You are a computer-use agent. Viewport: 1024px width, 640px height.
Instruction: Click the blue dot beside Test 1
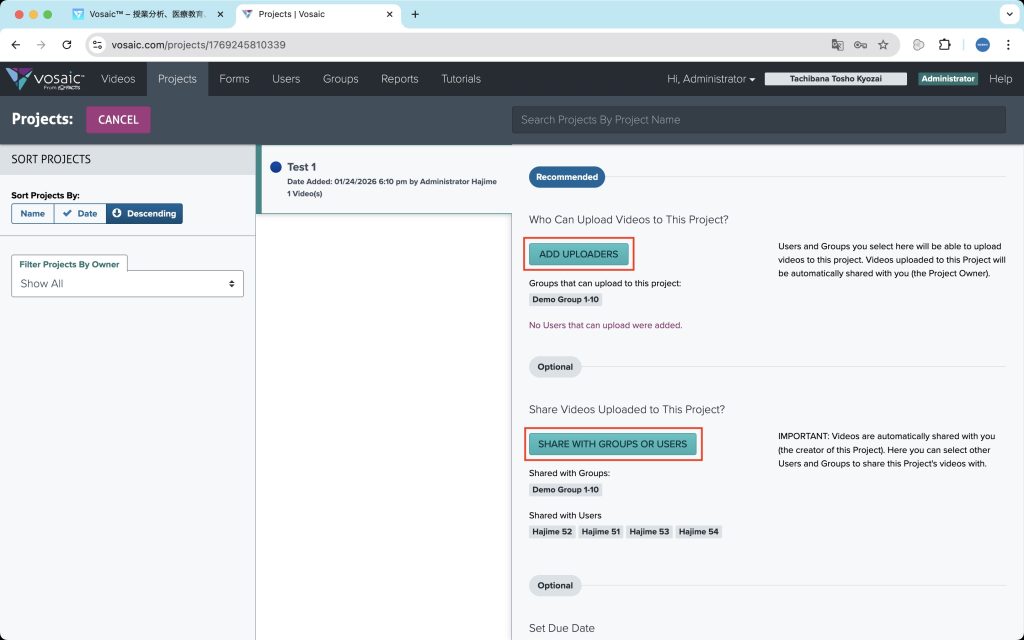[276, 167]
